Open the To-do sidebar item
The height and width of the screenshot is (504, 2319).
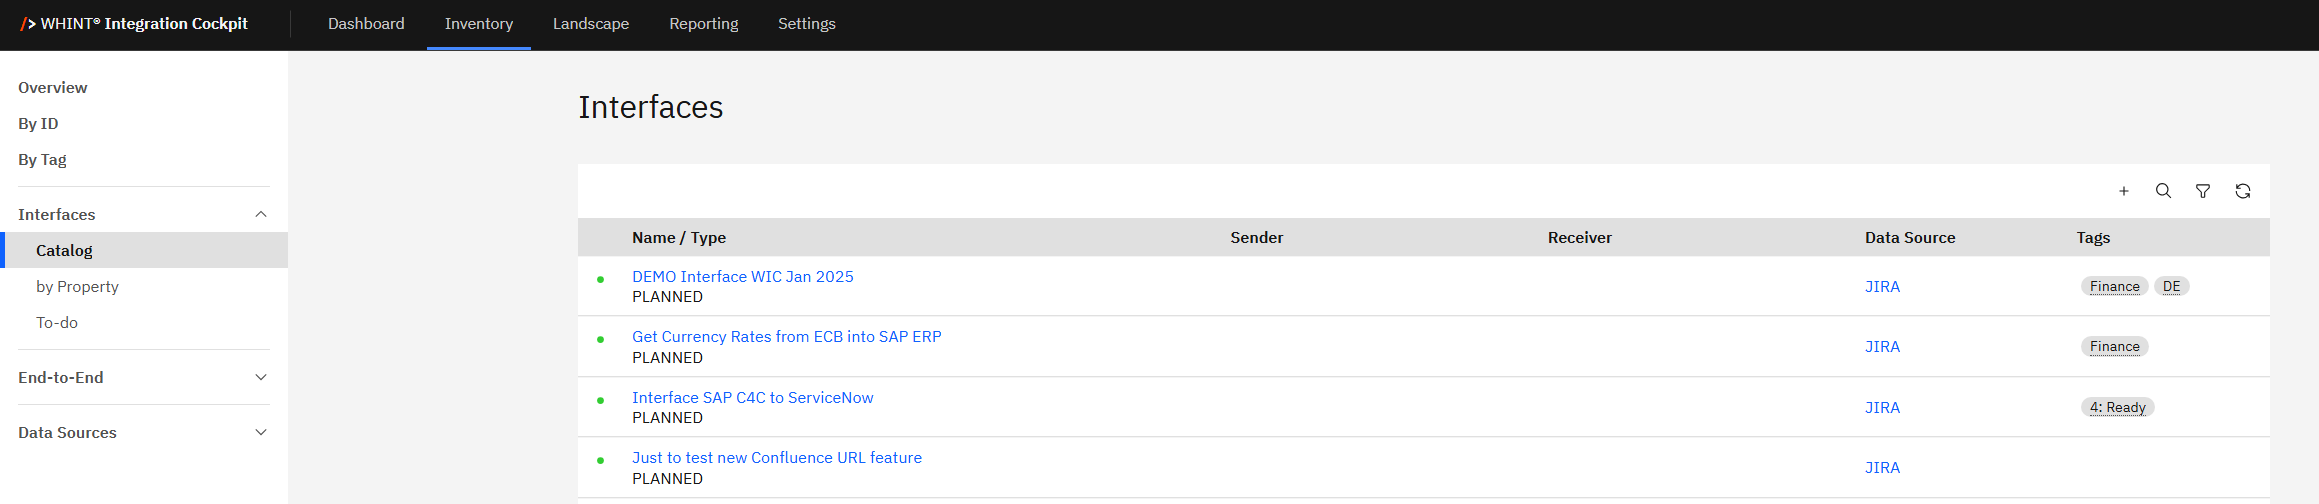[x=57, y=322]
